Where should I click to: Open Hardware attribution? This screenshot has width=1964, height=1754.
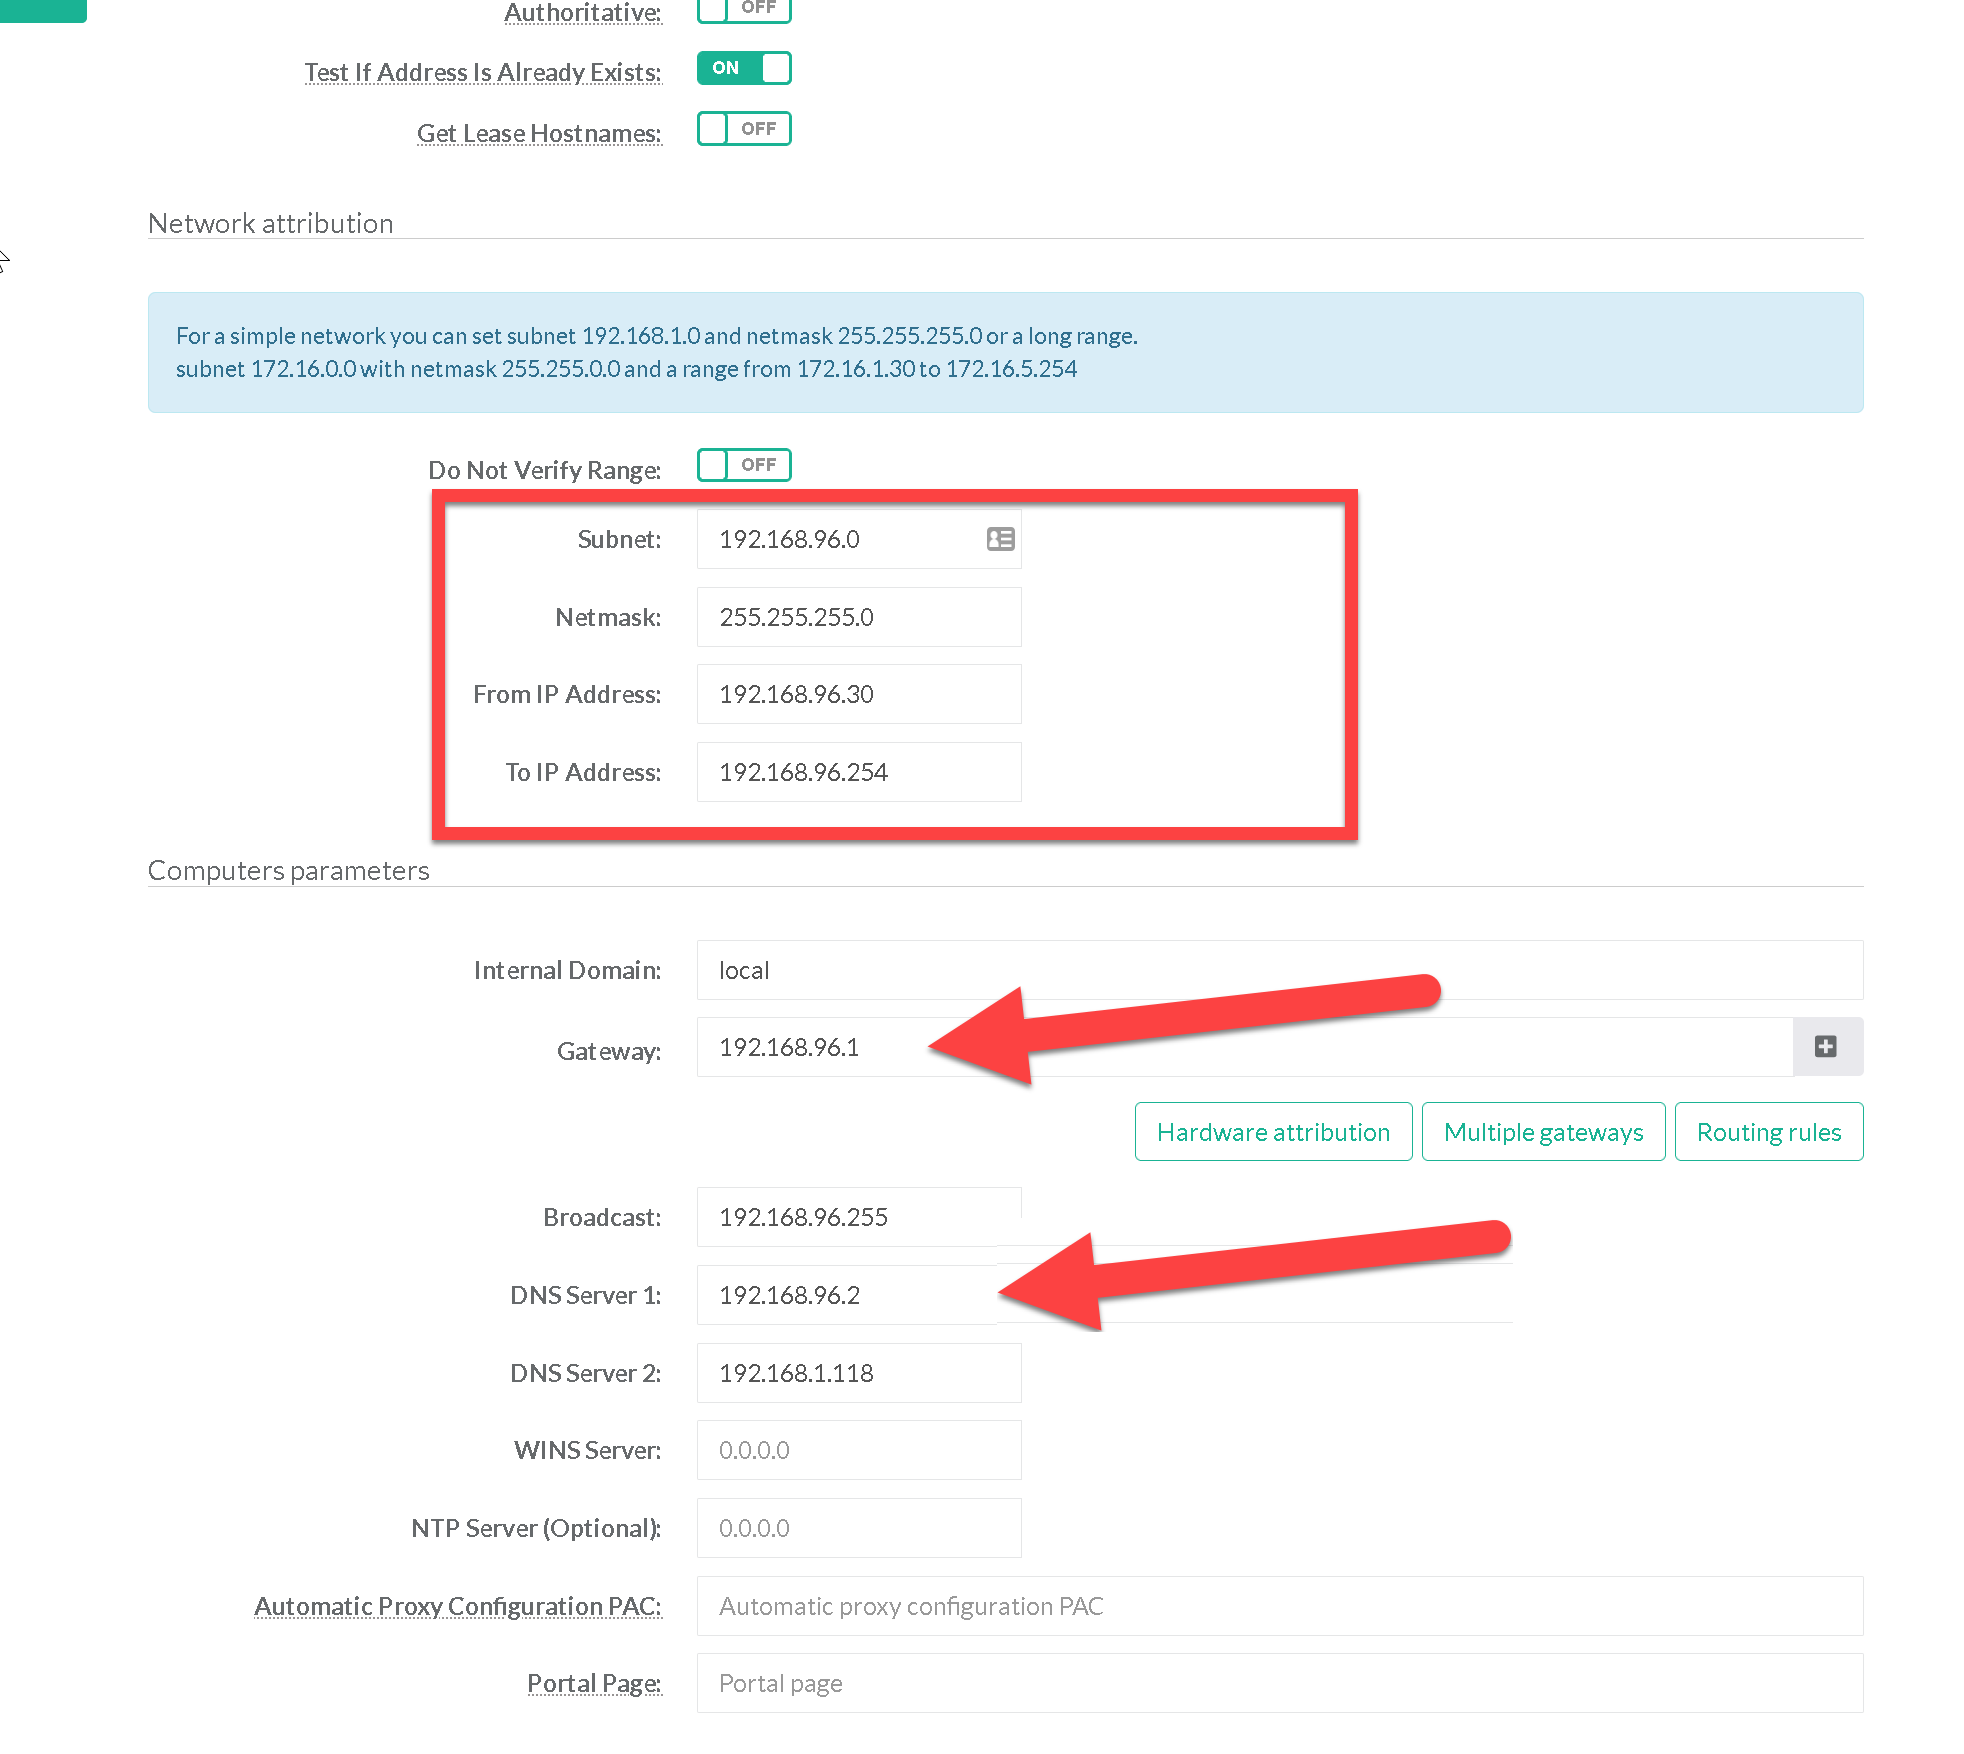click(1273, 1132)
